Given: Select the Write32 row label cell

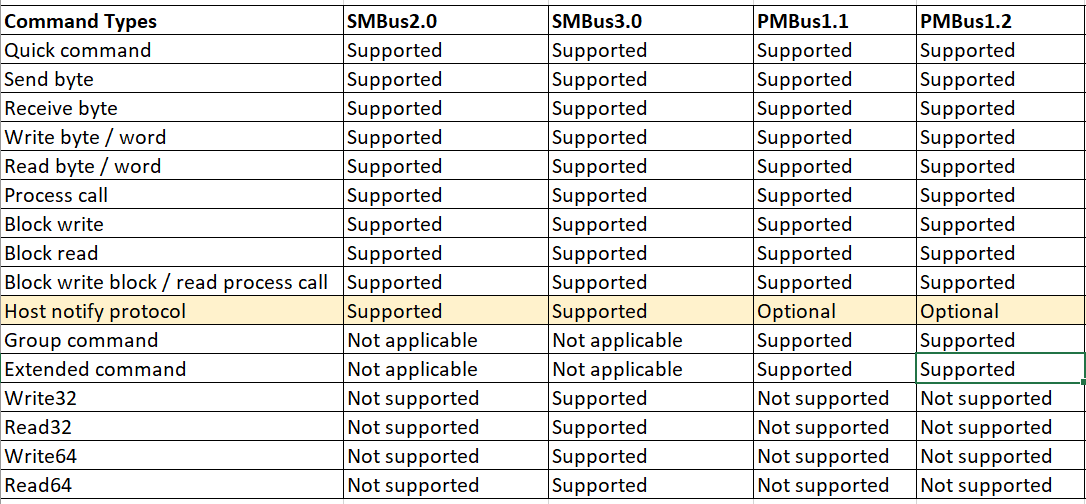Looking at the screenshot, I should (172, 398).
